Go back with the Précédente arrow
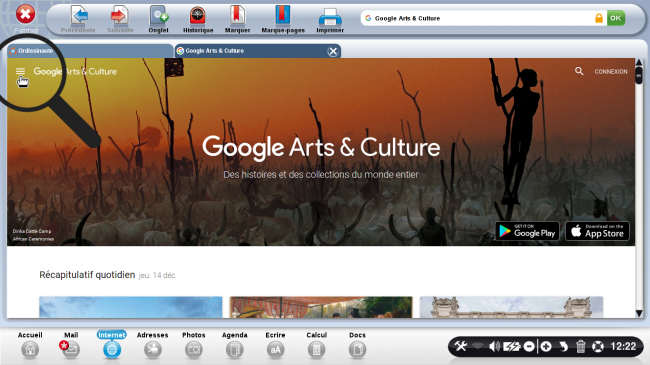 pyautogui.click(x=78, y=19)
